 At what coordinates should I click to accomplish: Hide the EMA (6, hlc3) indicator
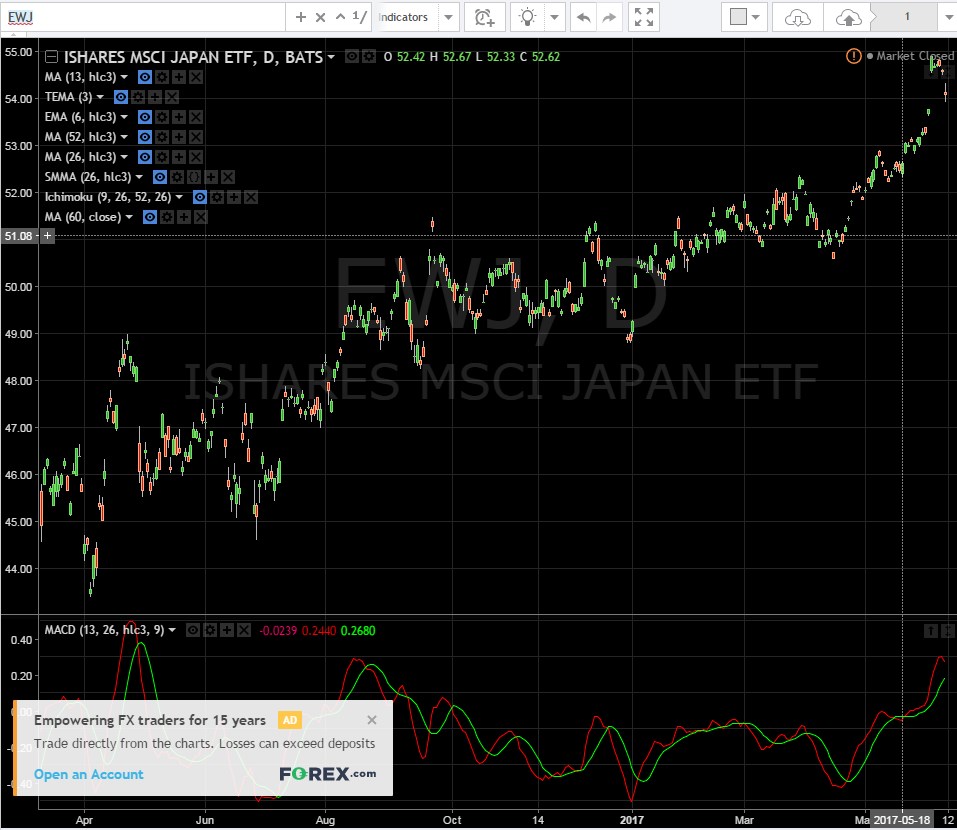(x=145, y=117)
